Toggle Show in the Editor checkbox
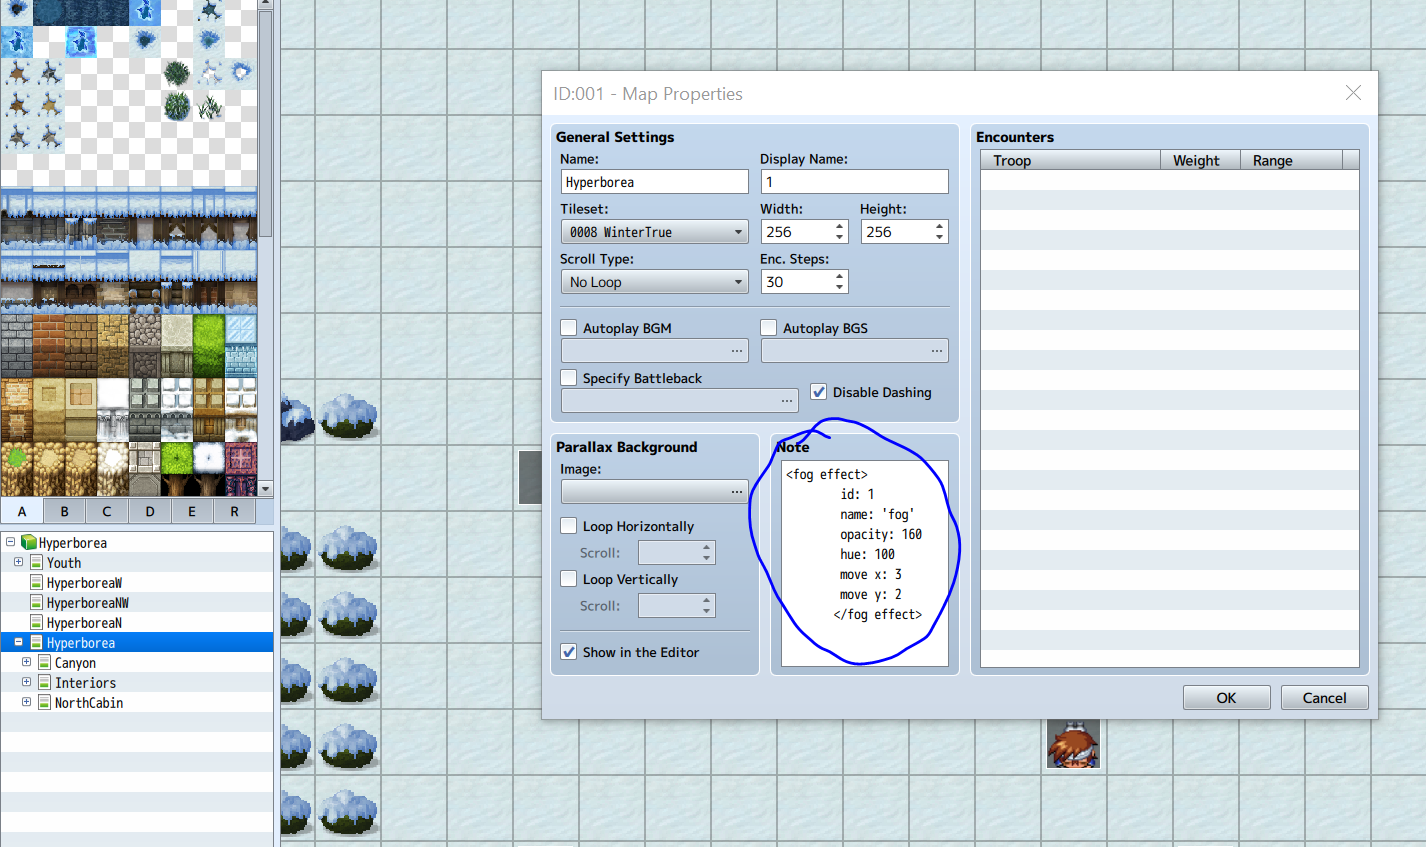The height and width of the screenshot is (847, 1426). coord(569,652)
